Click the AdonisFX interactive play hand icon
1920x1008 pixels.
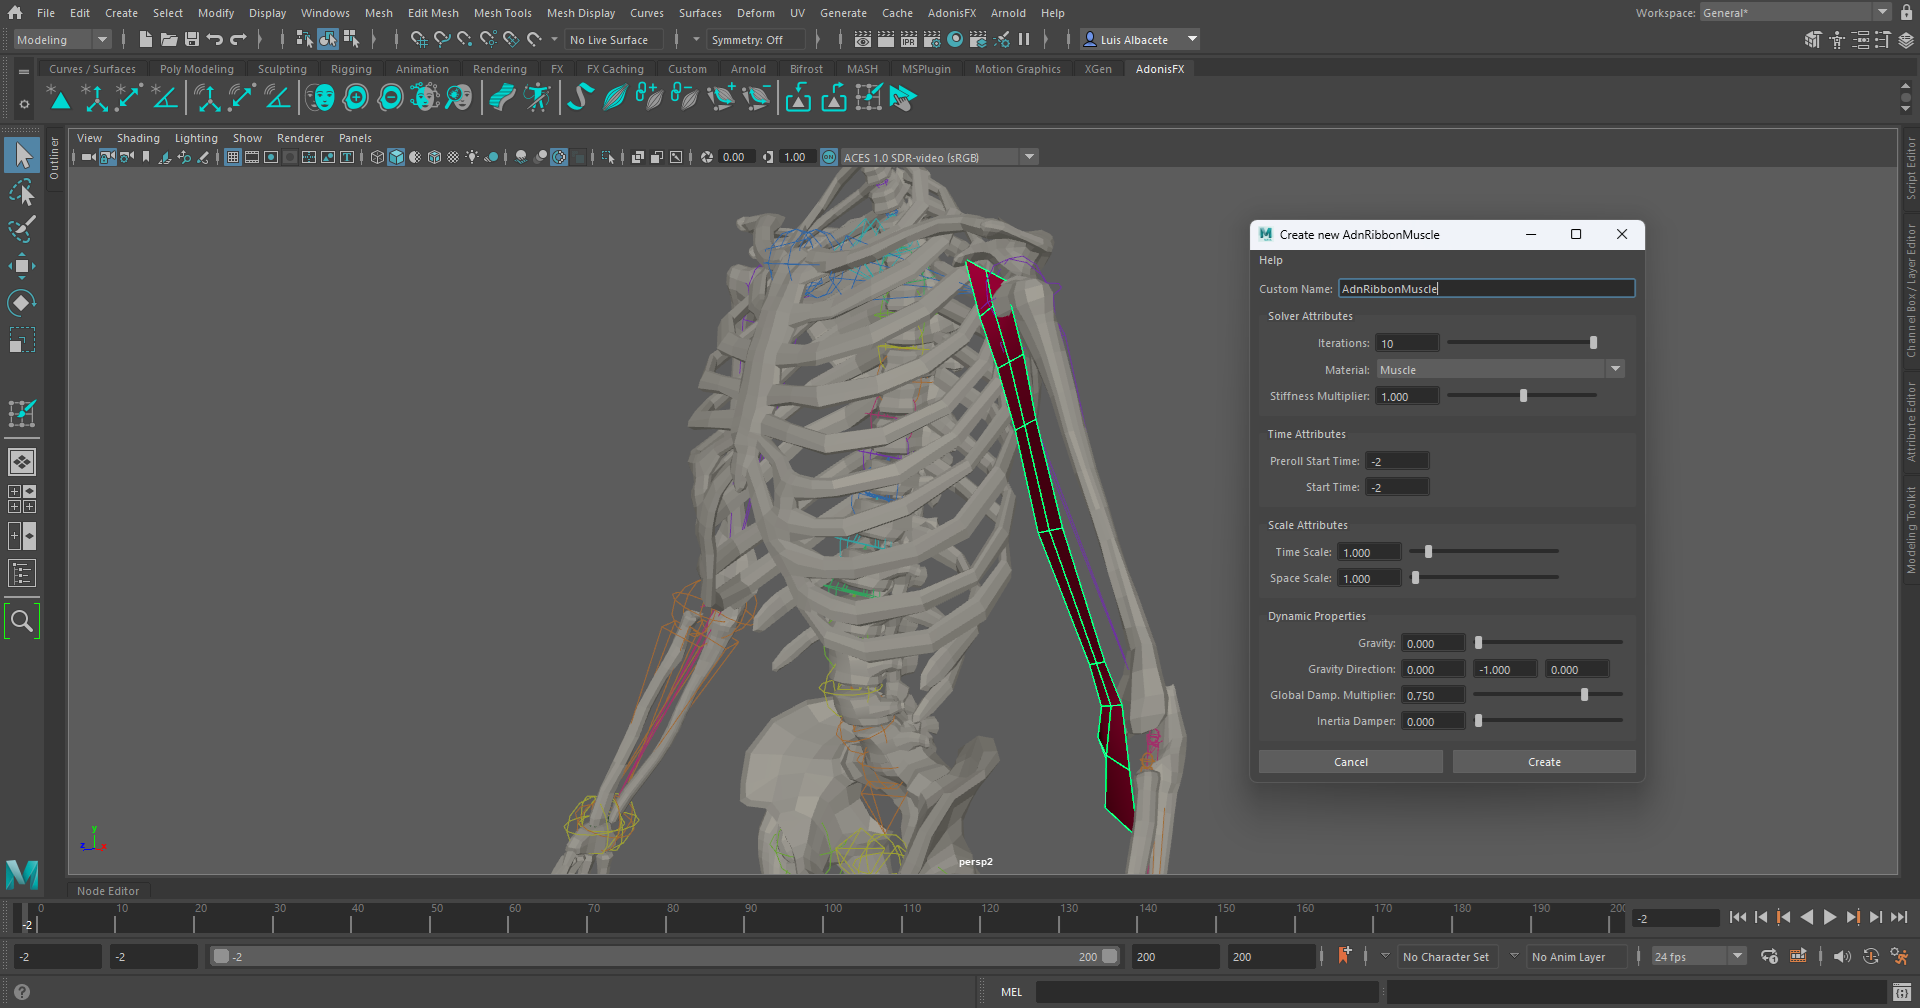point(902,97)
